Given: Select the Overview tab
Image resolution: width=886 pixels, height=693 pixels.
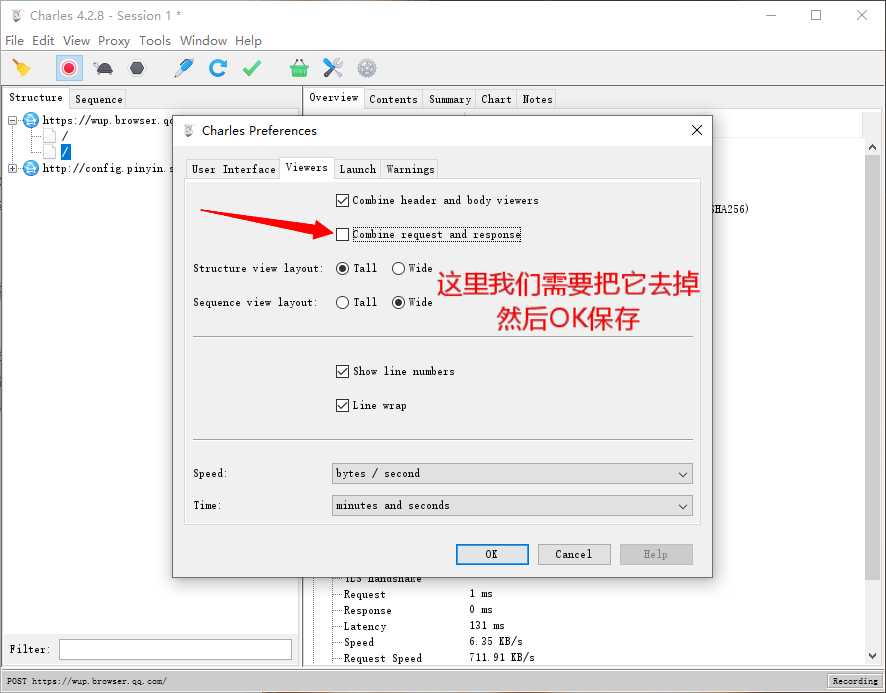Looking at the screenshot, I should [333, 97].
